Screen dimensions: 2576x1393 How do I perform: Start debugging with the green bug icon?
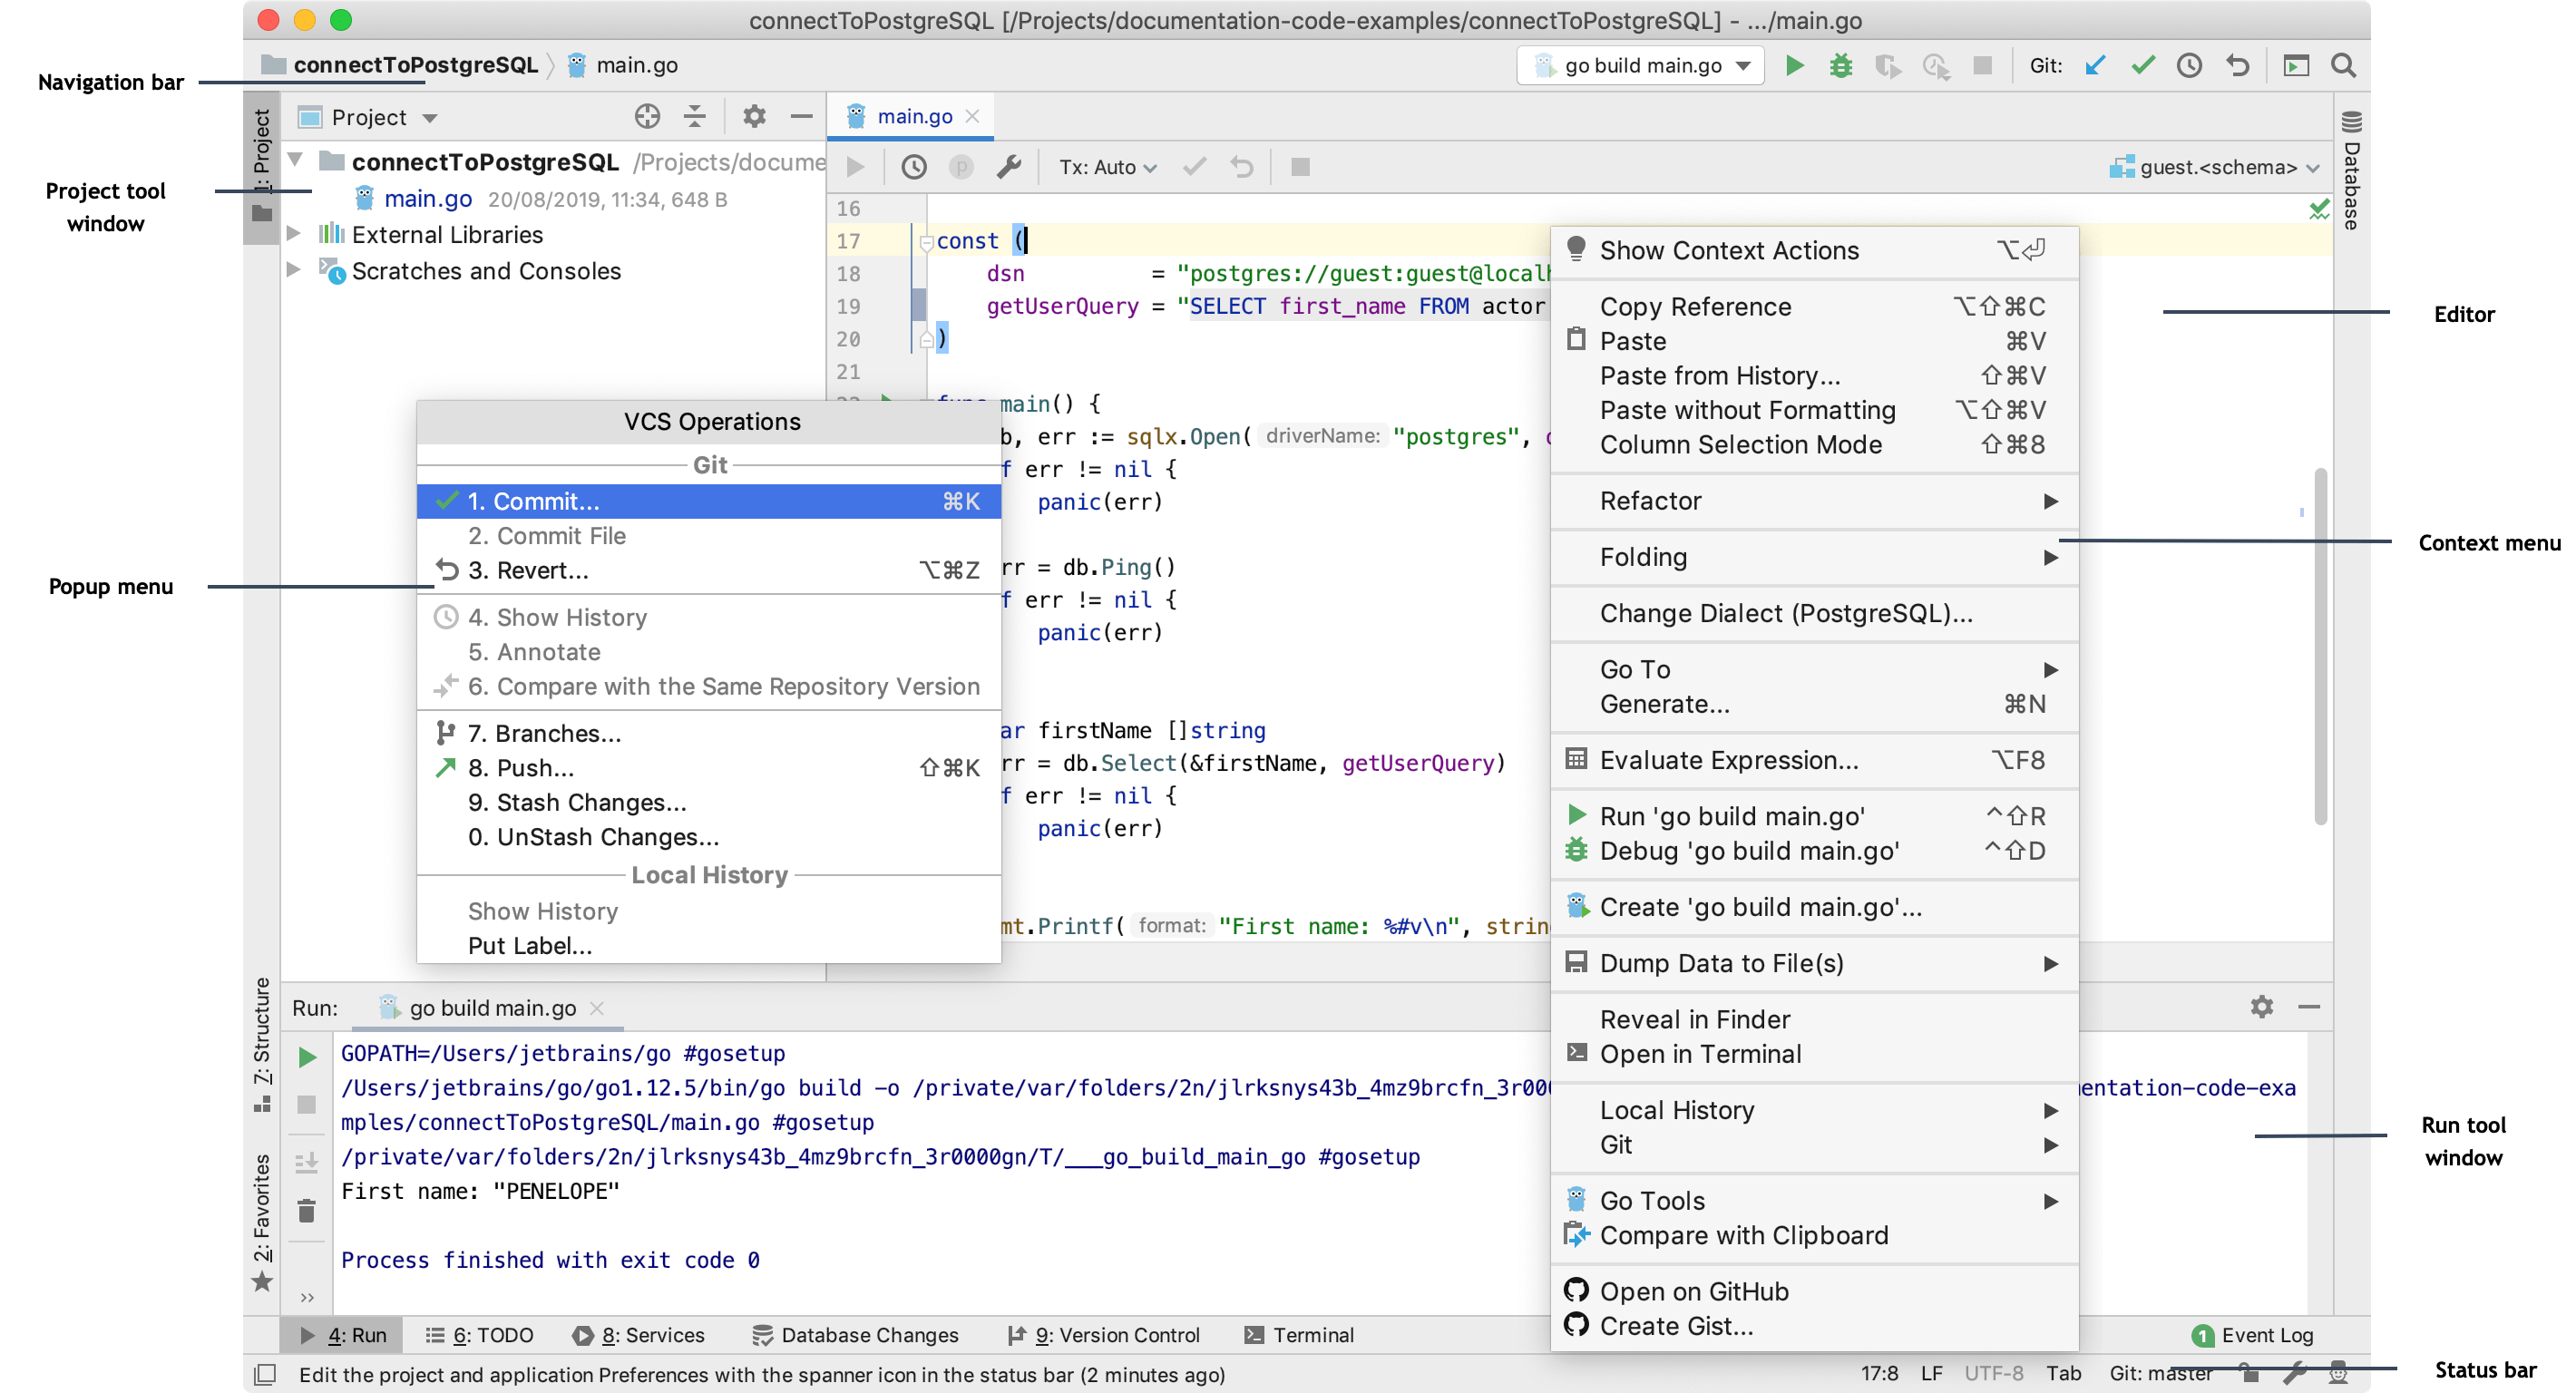pos(1840,66)
